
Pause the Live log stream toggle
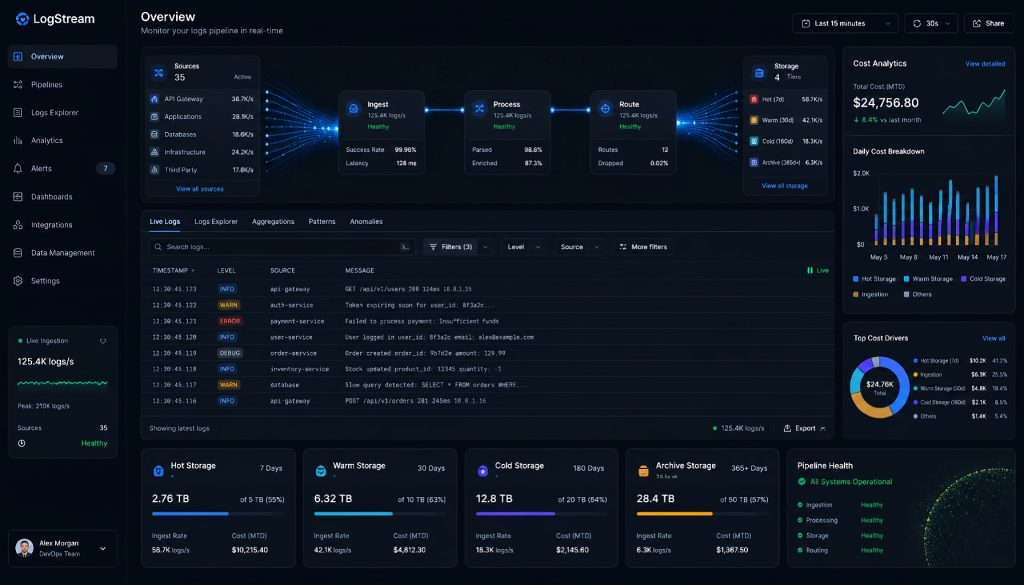pyautogui.click(x=818, y=270)
